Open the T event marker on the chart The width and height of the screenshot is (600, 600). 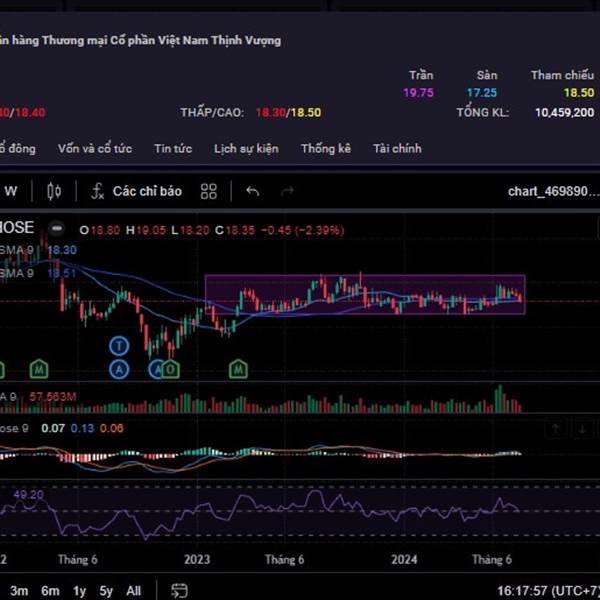[x=119, y=346]
